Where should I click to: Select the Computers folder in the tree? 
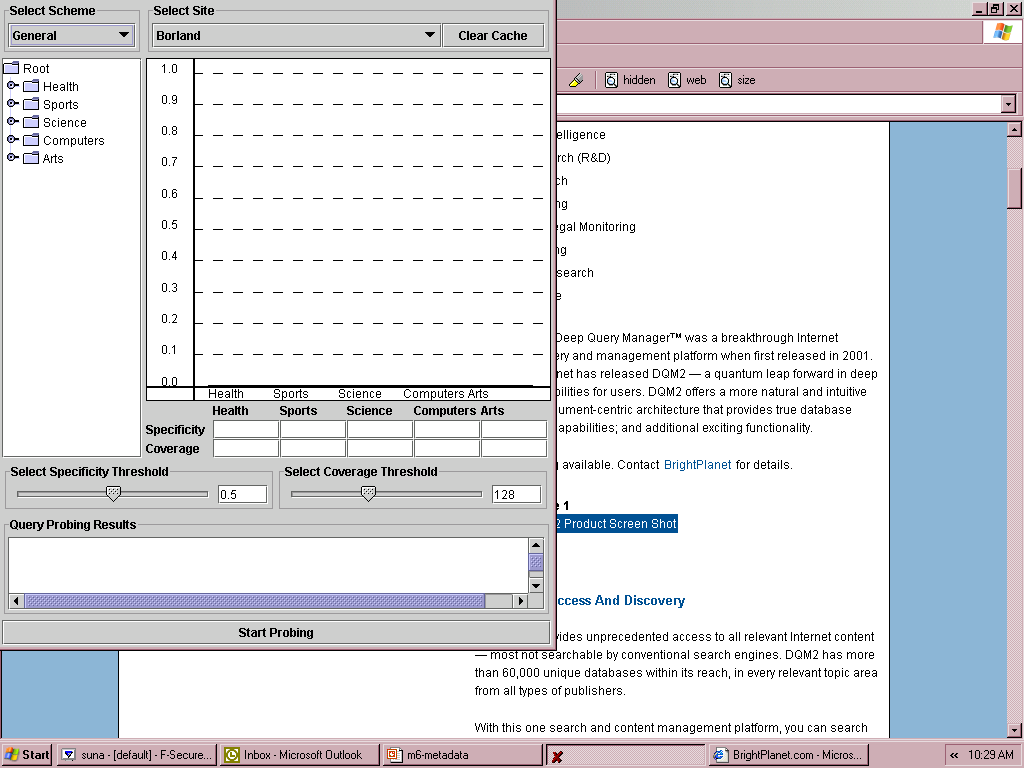pos(73,141)
